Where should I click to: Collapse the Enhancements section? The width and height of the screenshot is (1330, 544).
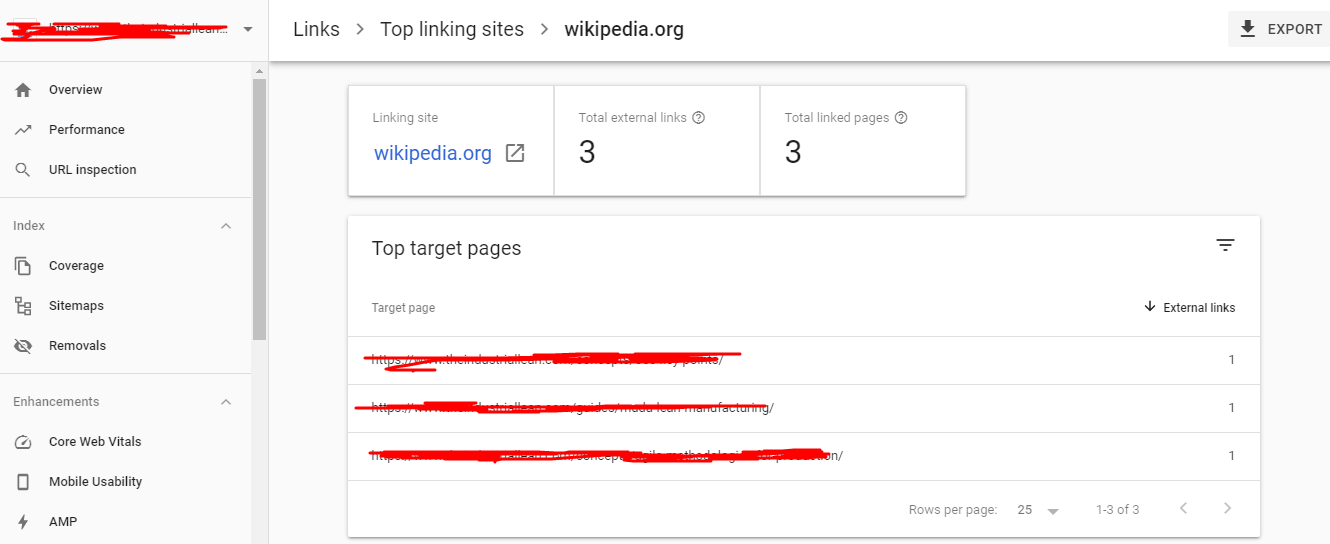(226, 402)
